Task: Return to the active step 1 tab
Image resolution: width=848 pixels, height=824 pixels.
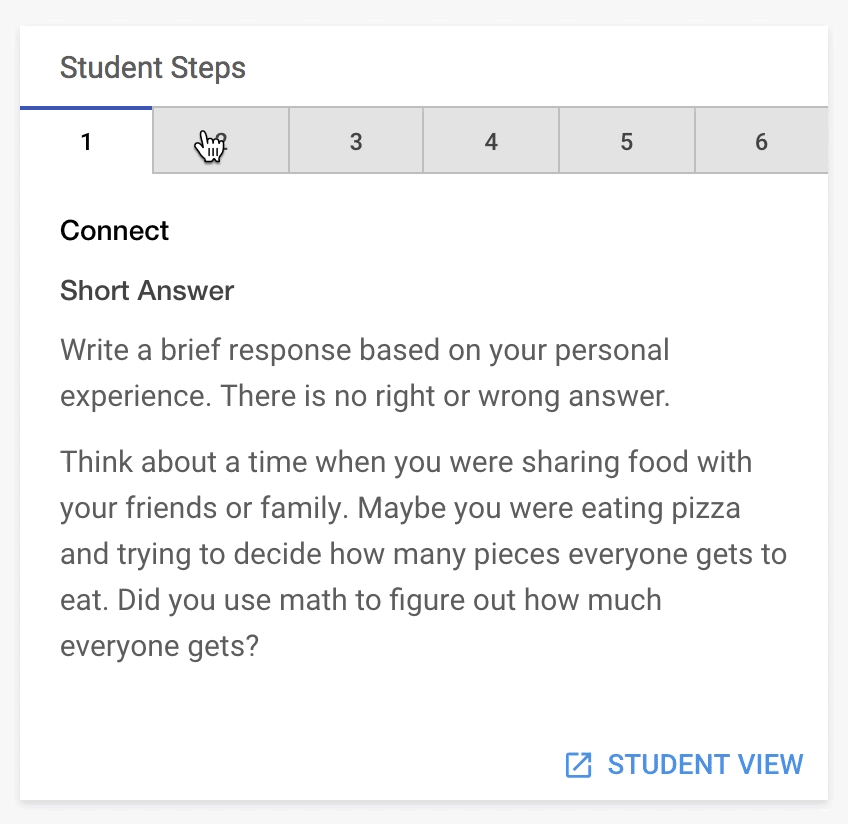Action: click(x=86, y=142)
